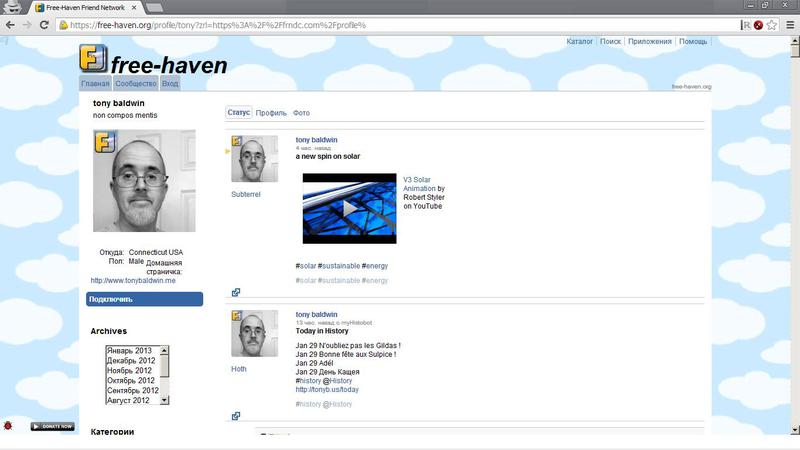Click the #history hashtag link
The height and width of the screenshot is (450, 800).
pyautogui.click(x=308, y=381)
